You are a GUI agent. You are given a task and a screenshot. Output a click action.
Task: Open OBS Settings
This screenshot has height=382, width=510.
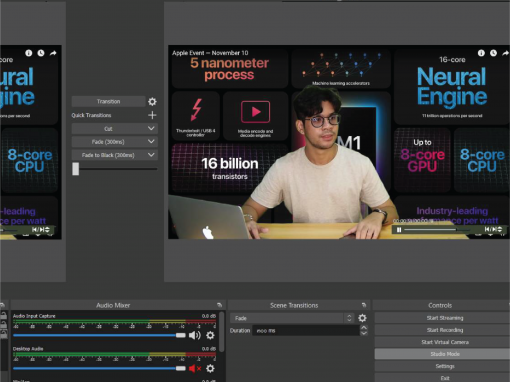[445, 366]
